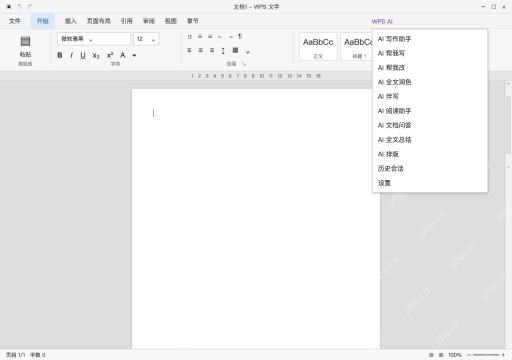The height and width of the screenshot is (360, 512).
Task: Switch to the 视图 tab
Action: [171, 21]
